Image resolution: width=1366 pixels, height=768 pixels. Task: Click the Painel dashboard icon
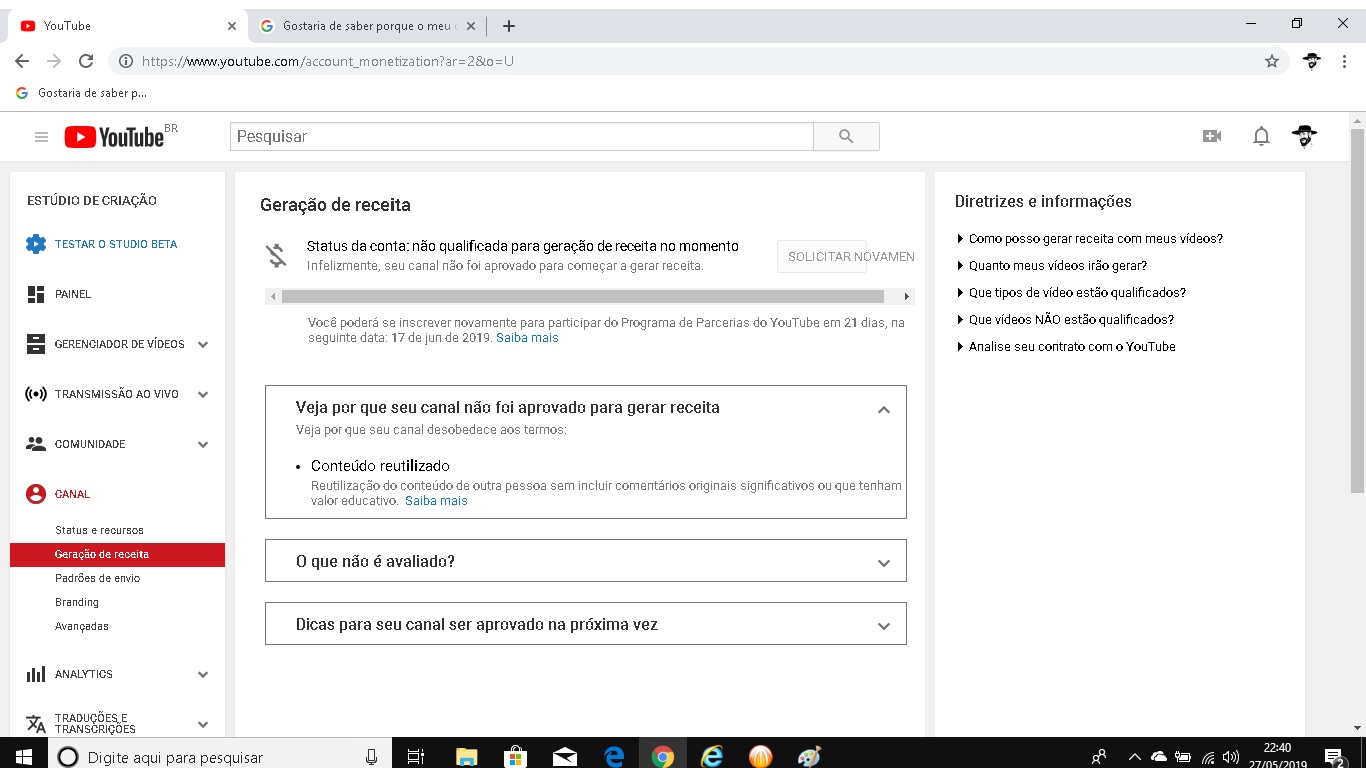click(36, 294)
